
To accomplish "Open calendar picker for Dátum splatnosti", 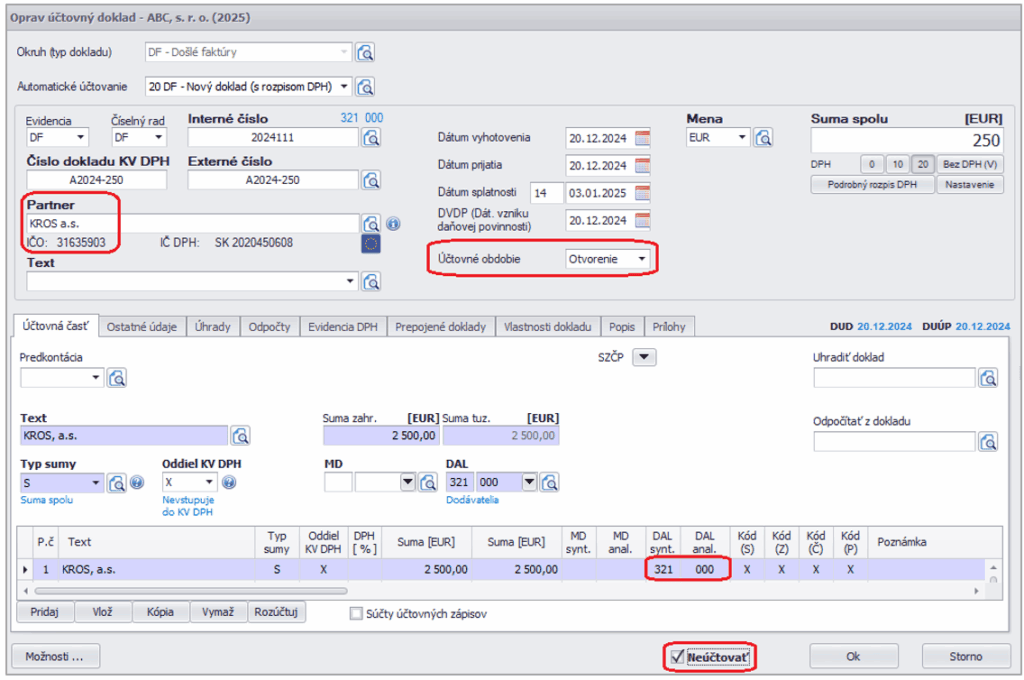I will [x=643, y=193].
